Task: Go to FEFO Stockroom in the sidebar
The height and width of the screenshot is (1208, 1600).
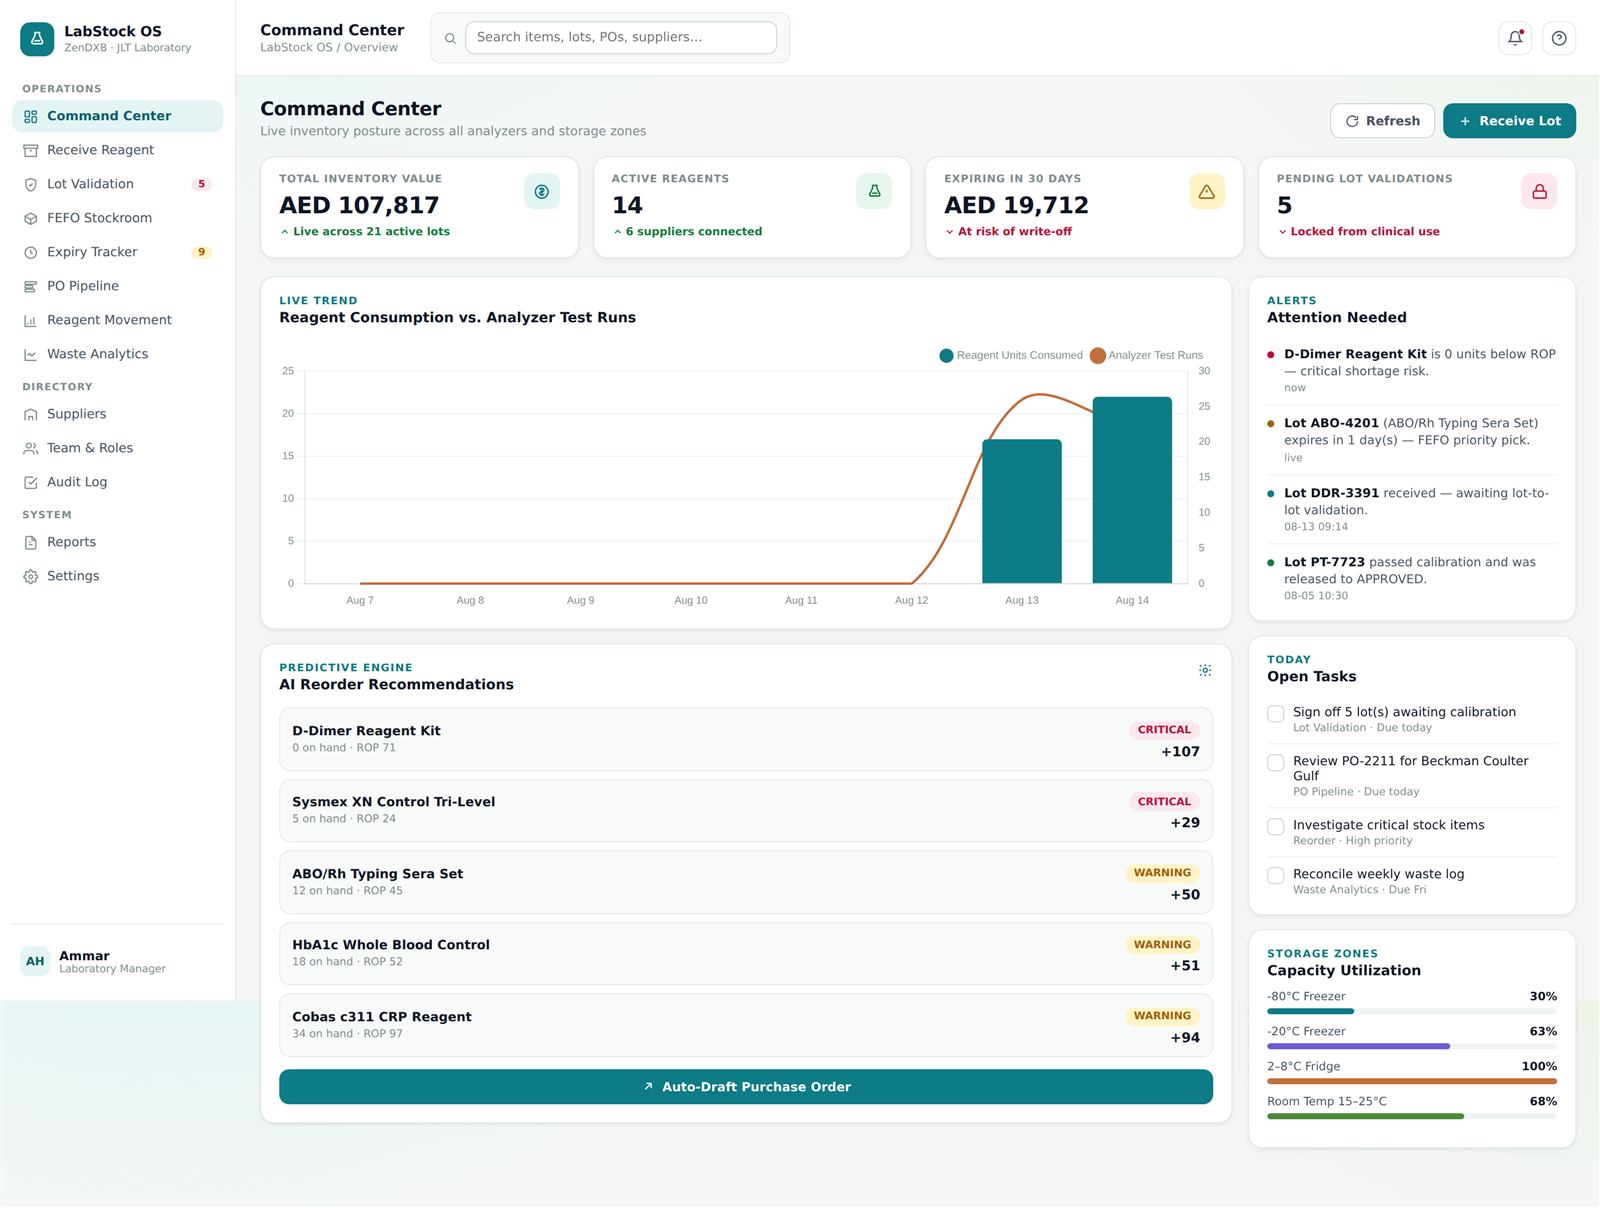Action: (x=117, y=218)
